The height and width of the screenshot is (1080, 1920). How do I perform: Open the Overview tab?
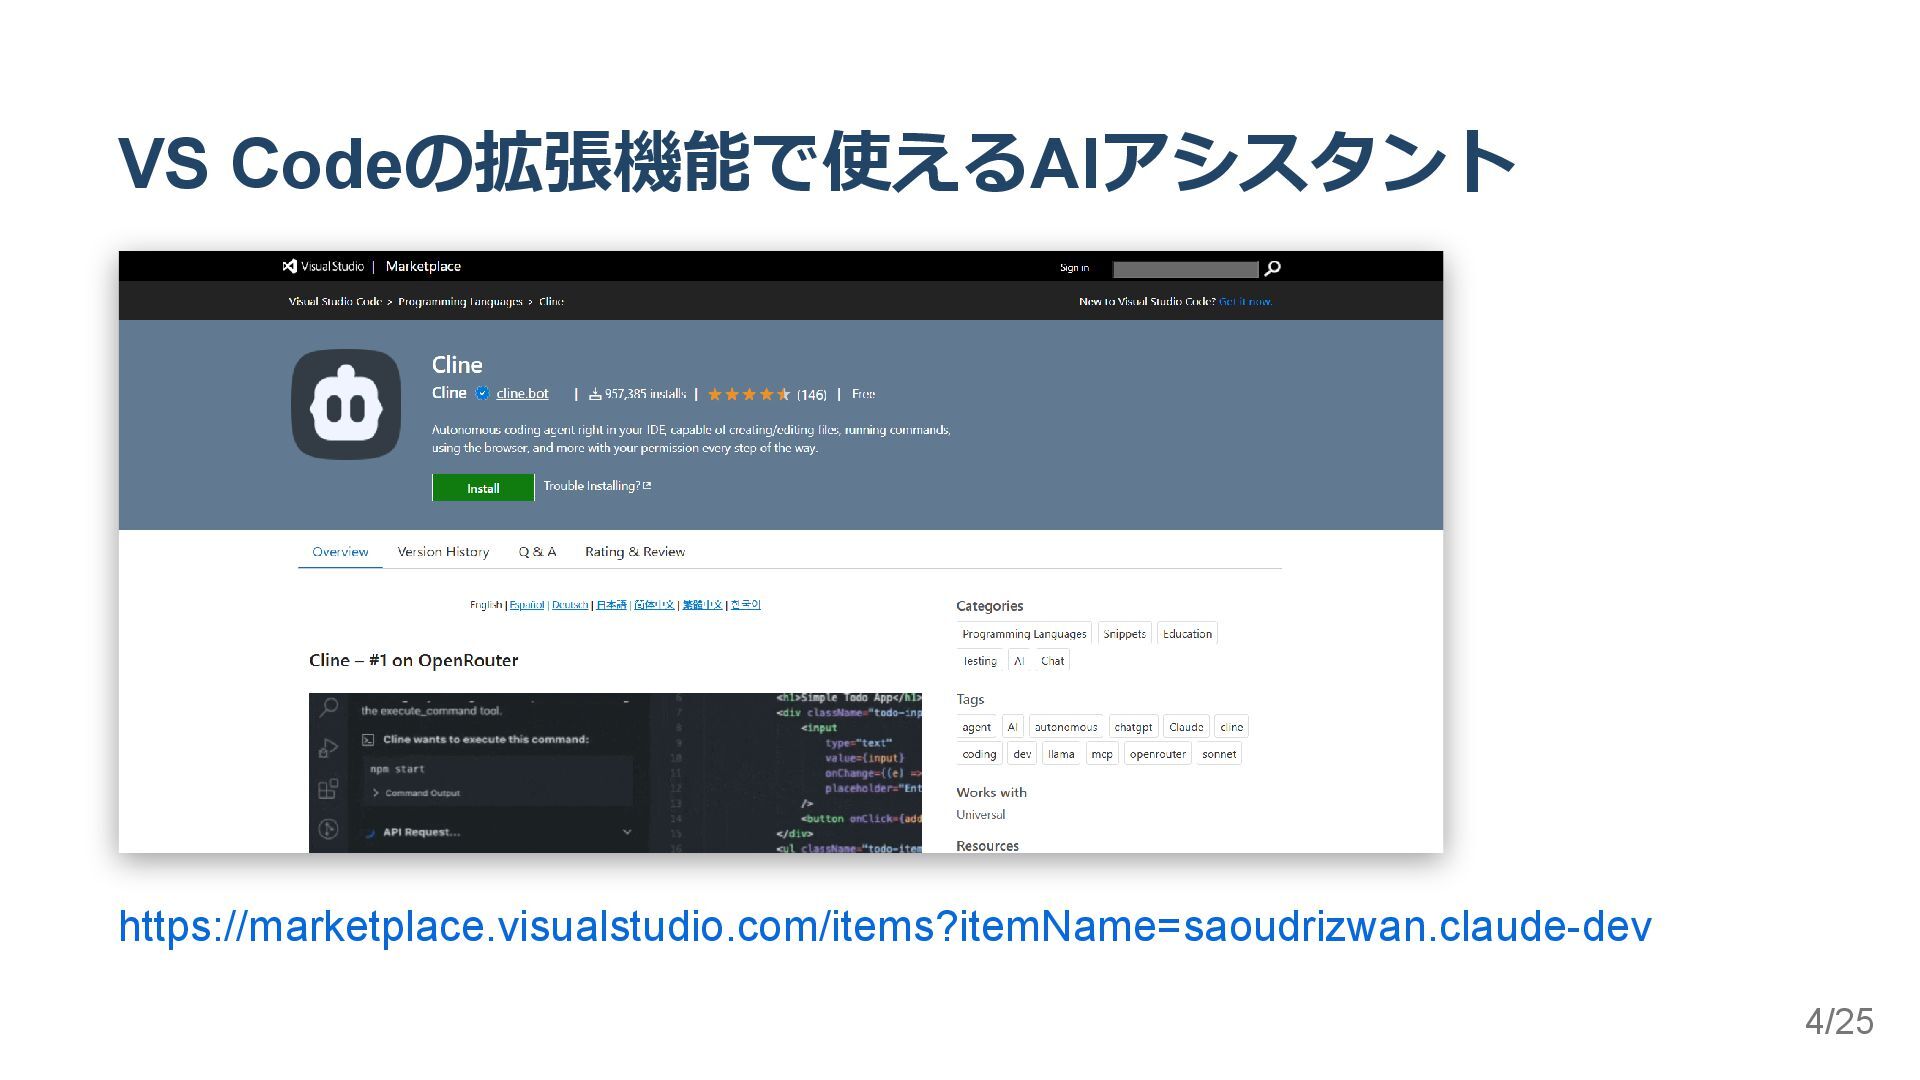pos(340,552)
